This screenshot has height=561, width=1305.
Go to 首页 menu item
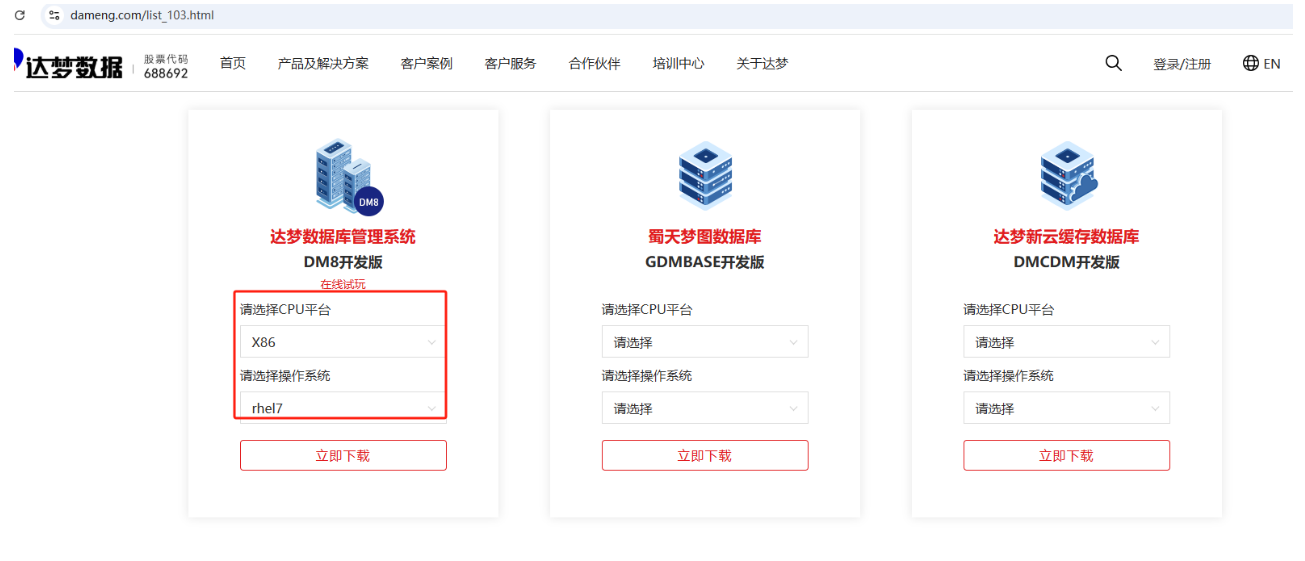click(233, 63)
